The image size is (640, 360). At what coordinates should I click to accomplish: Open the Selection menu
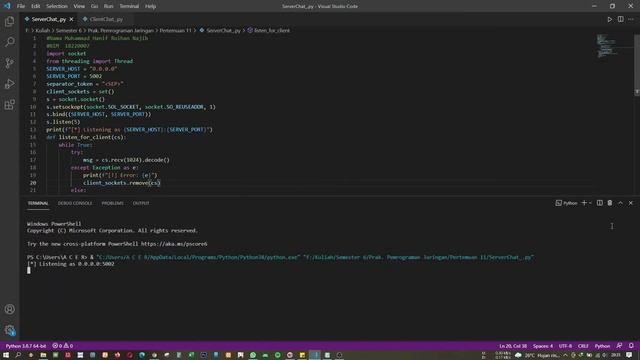point(57,6)
